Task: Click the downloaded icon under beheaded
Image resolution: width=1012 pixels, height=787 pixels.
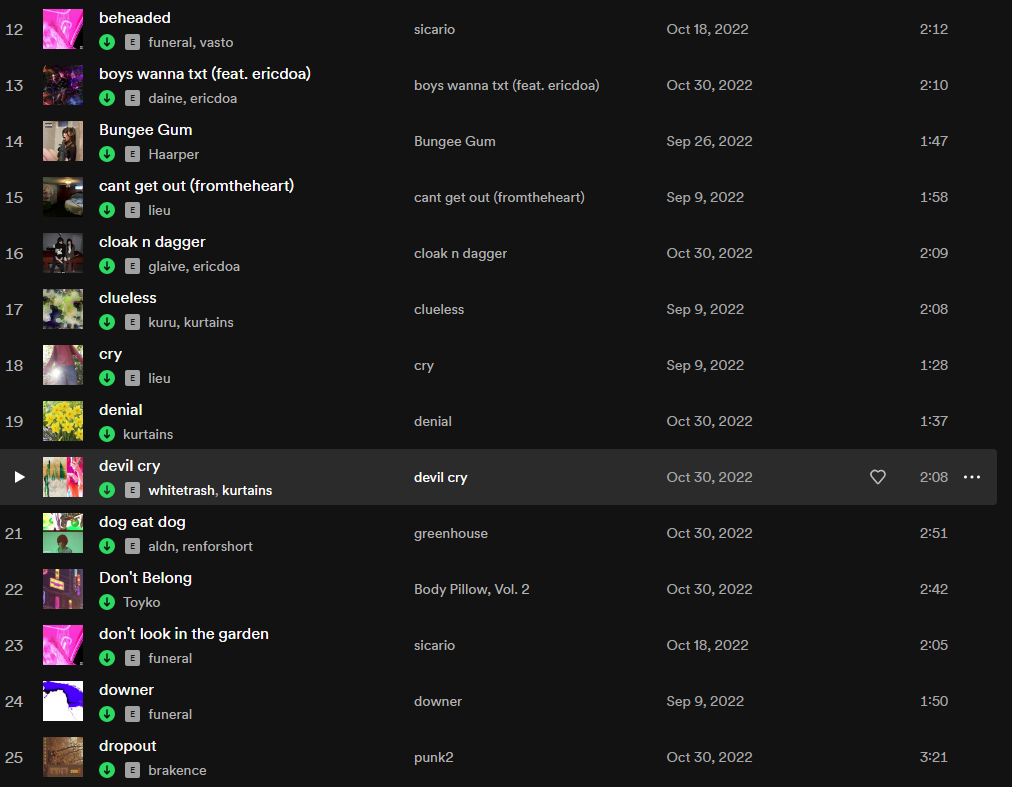Action: pyautogui.click(x=107, y=42)
